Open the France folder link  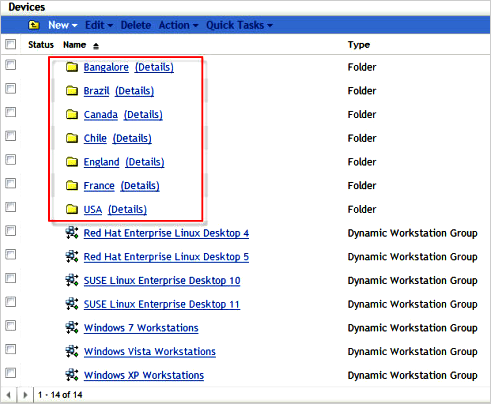coord(99,185)
